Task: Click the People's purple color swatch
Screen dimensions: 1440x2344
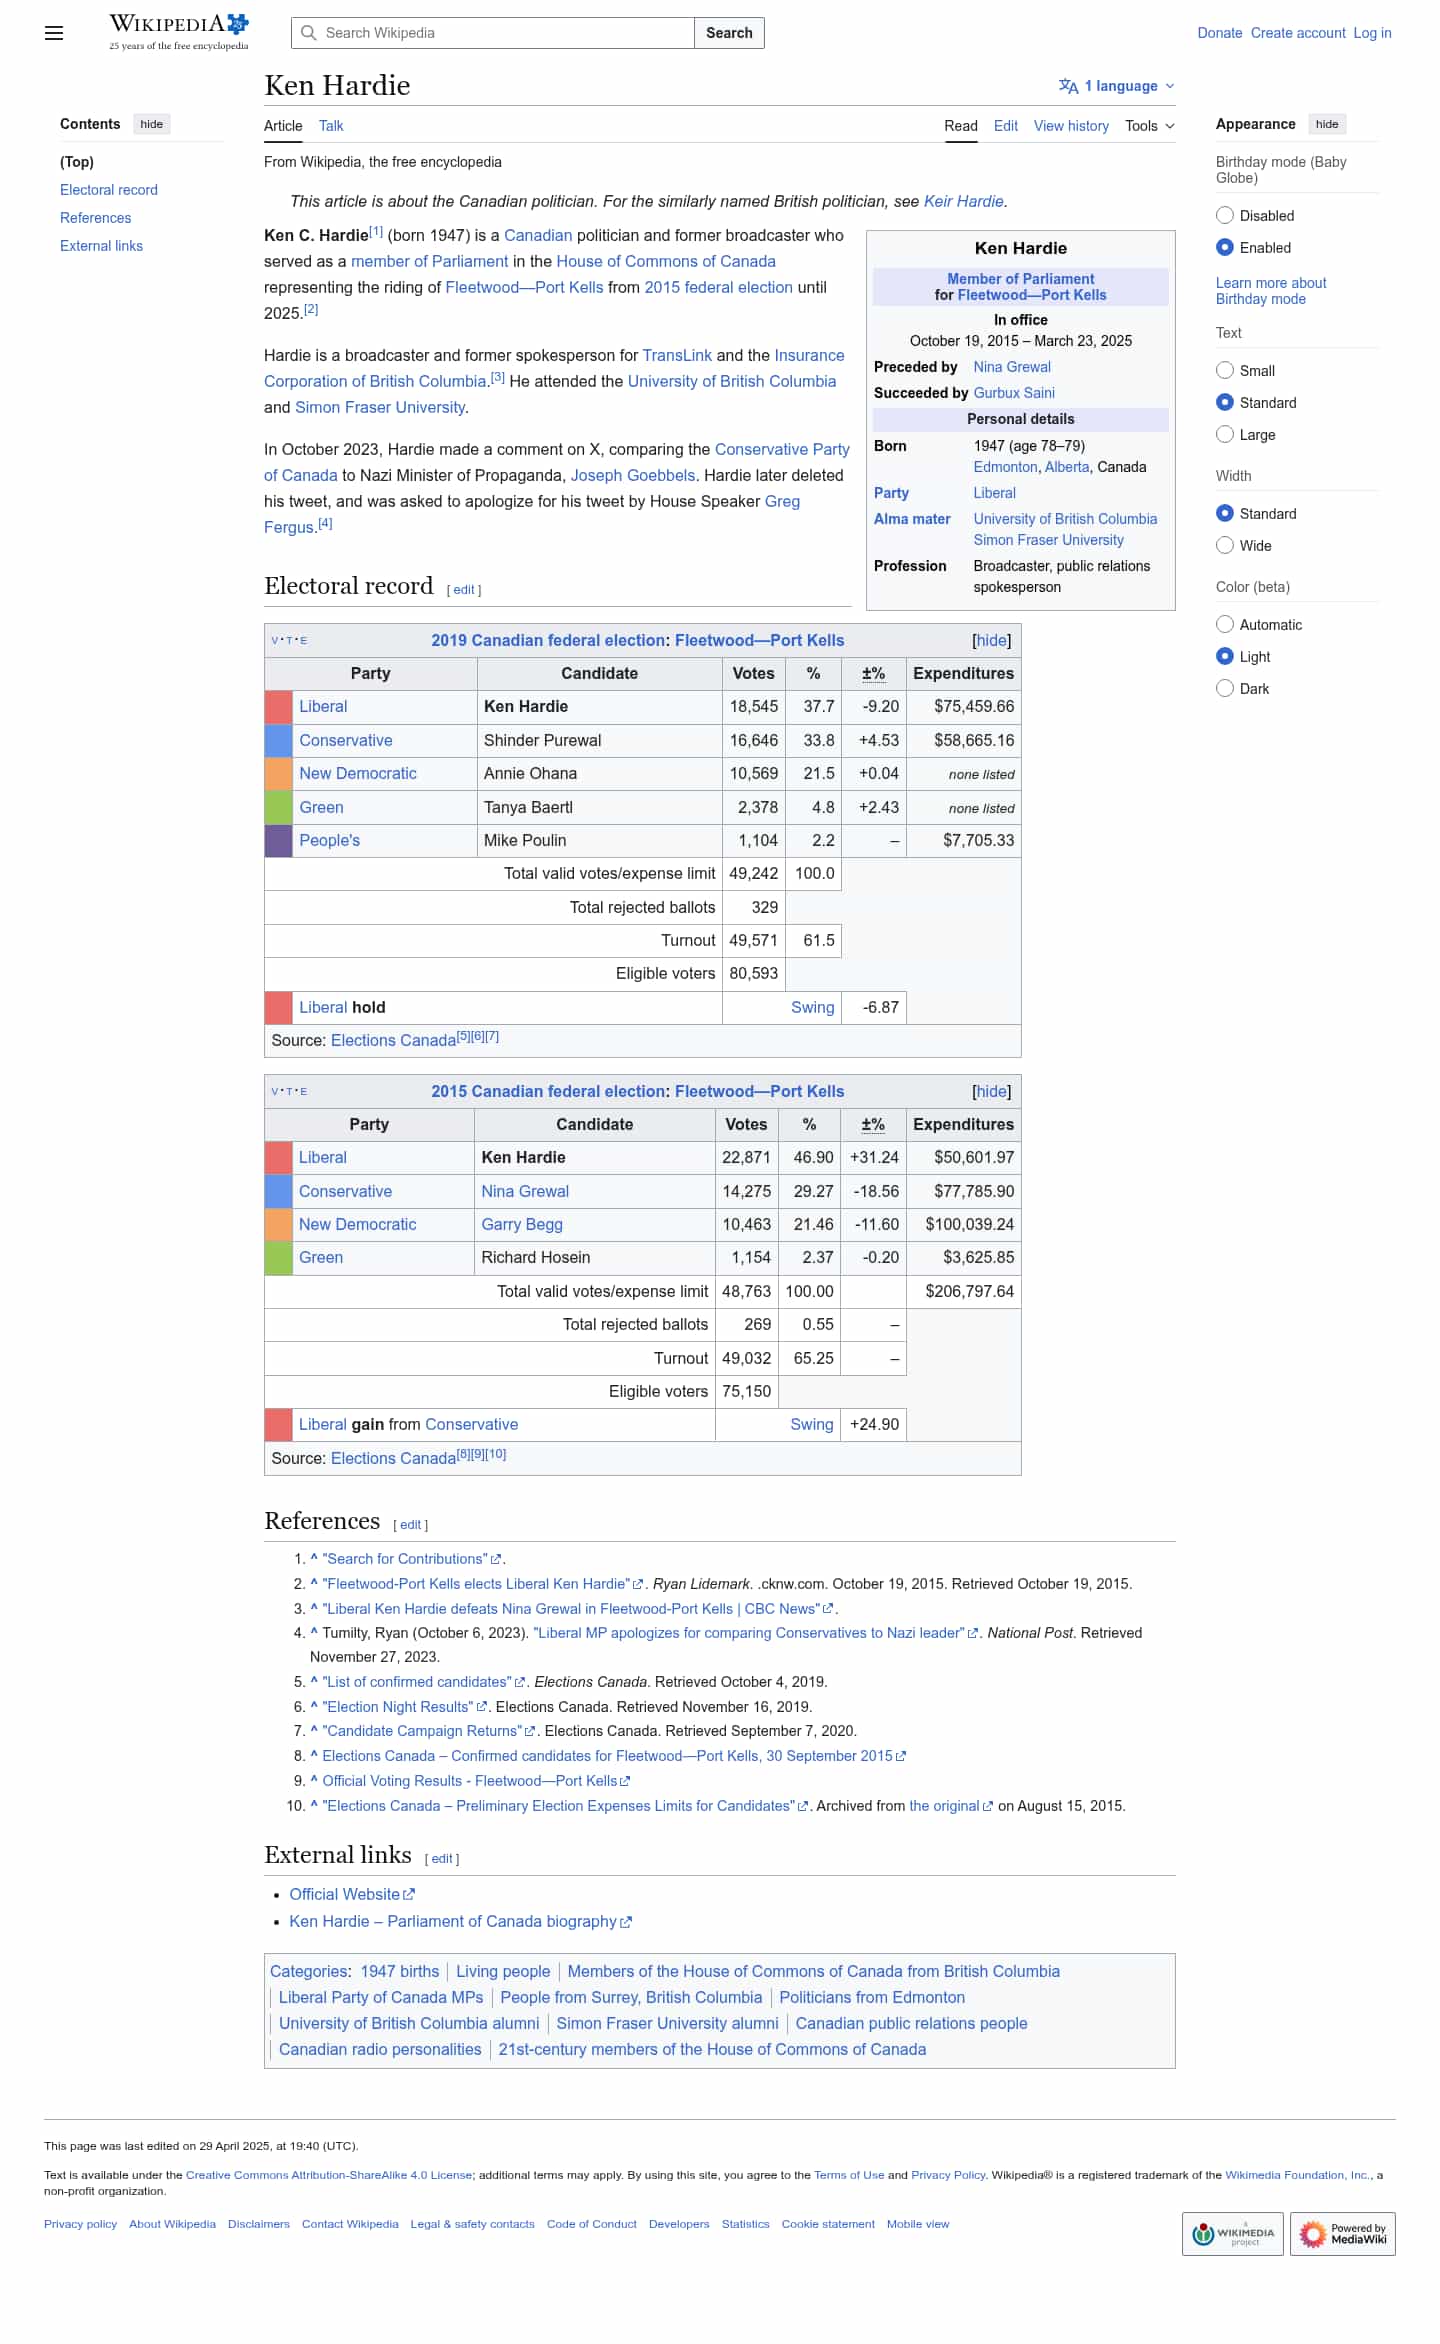Action: tap(278, 841)
